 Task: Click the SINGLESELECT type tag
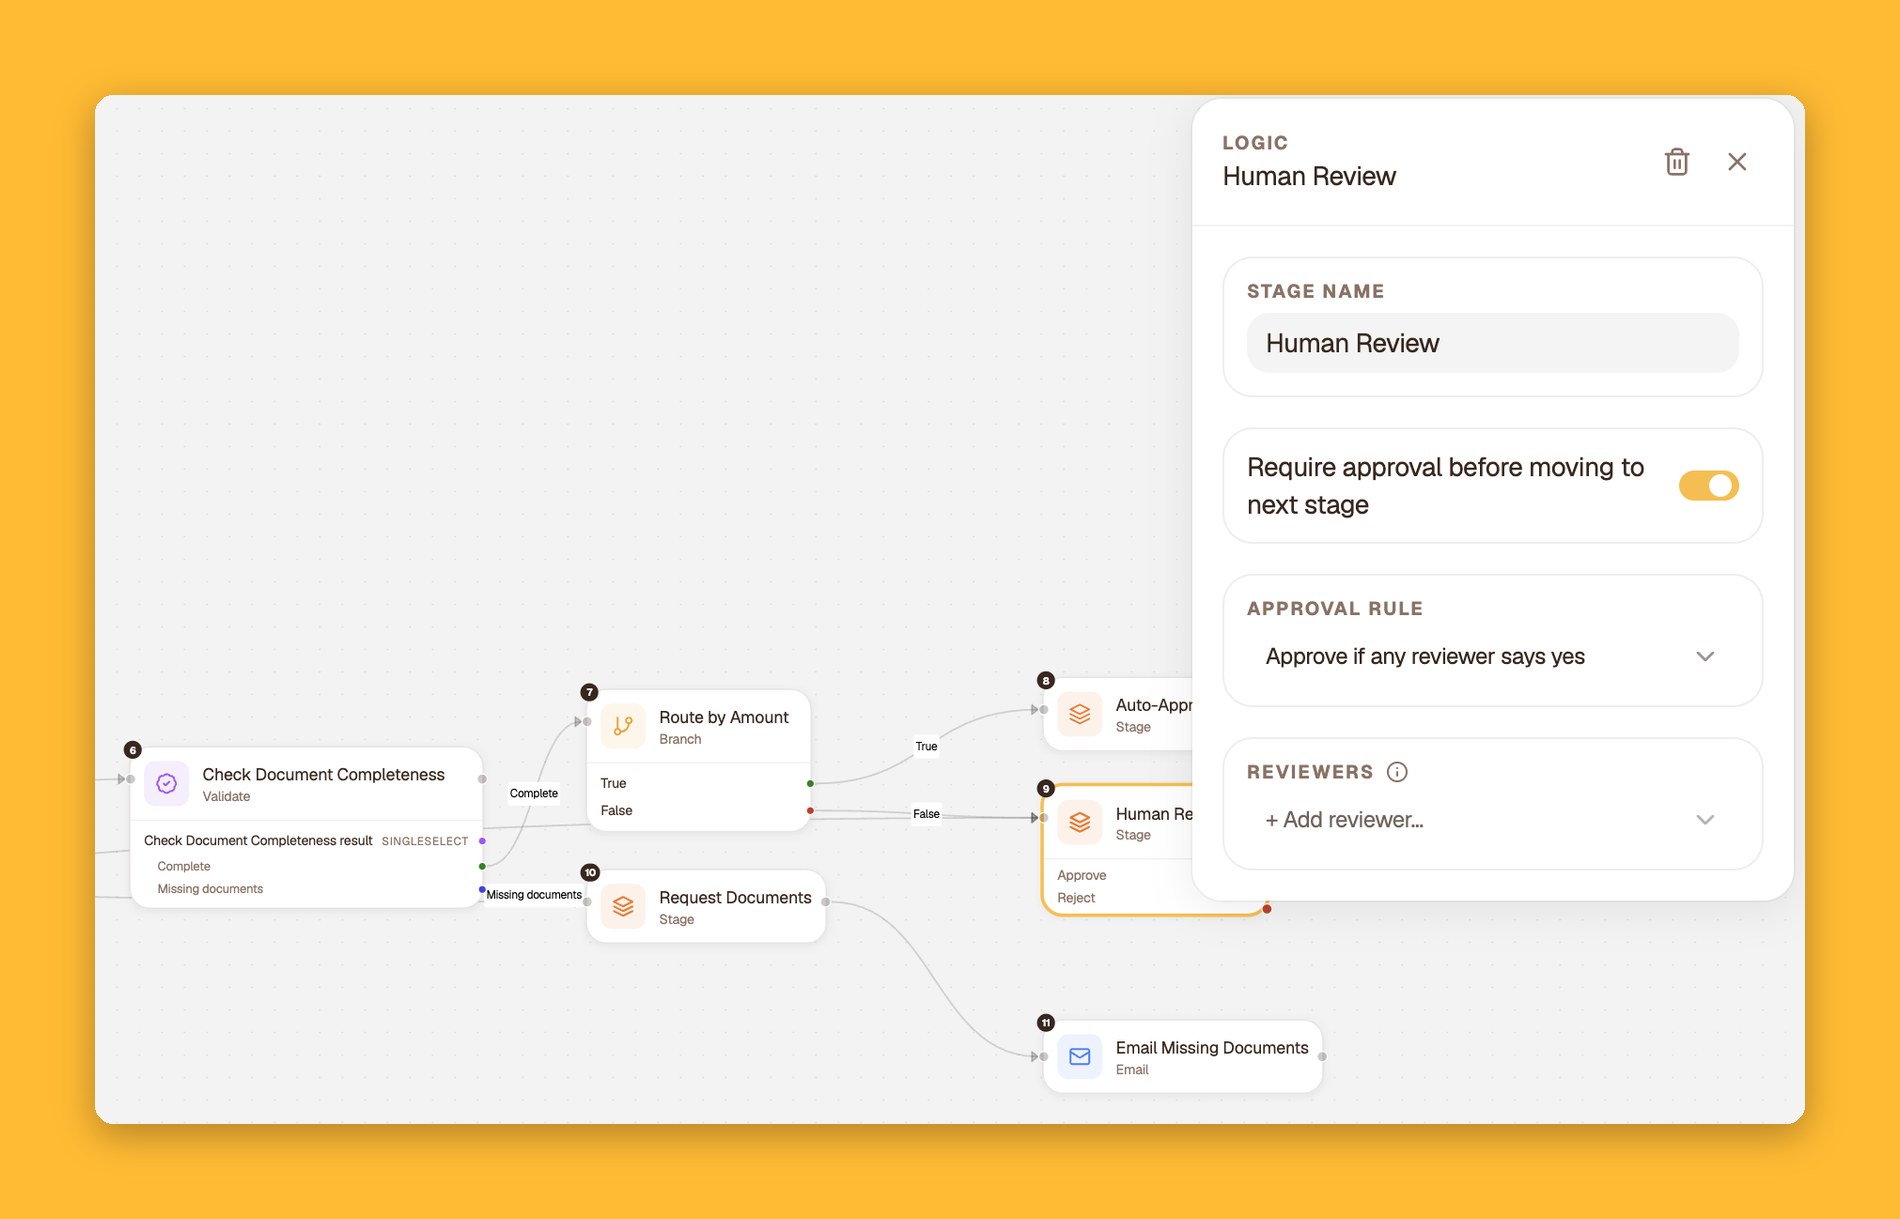pos(425,841)
